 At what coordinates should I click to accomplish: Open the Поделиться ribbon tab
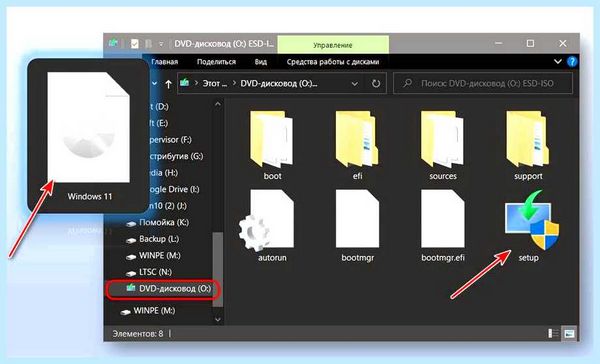tap(216, 62)
